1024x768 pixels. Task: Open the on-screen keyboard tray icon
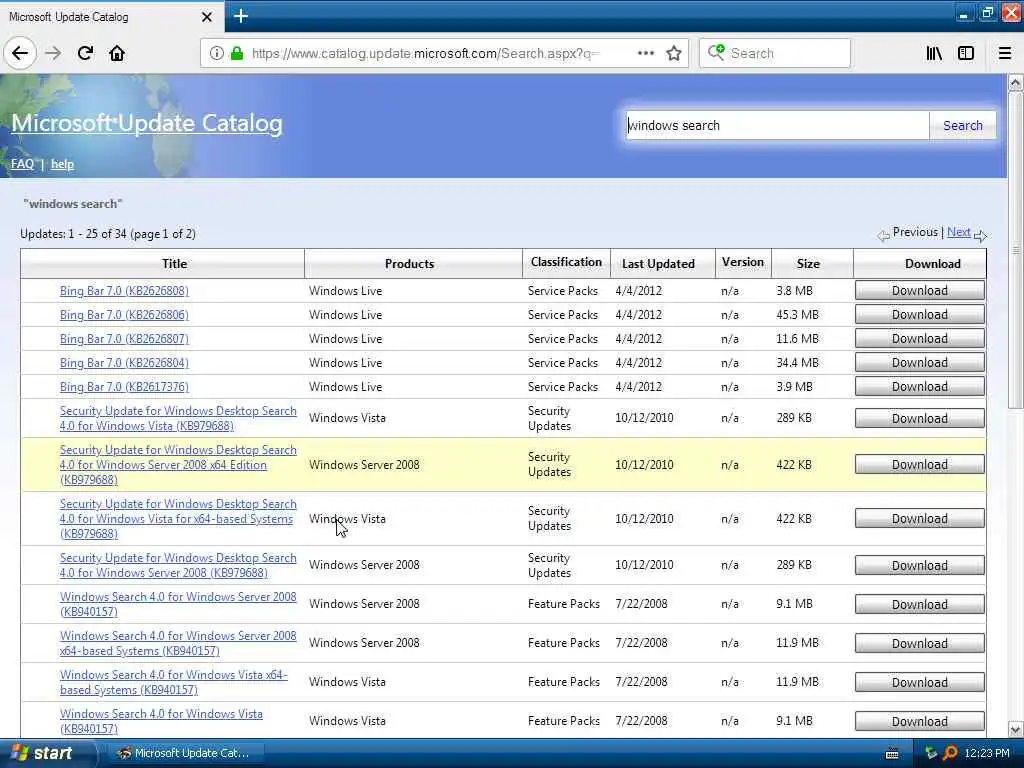point(892,754)
